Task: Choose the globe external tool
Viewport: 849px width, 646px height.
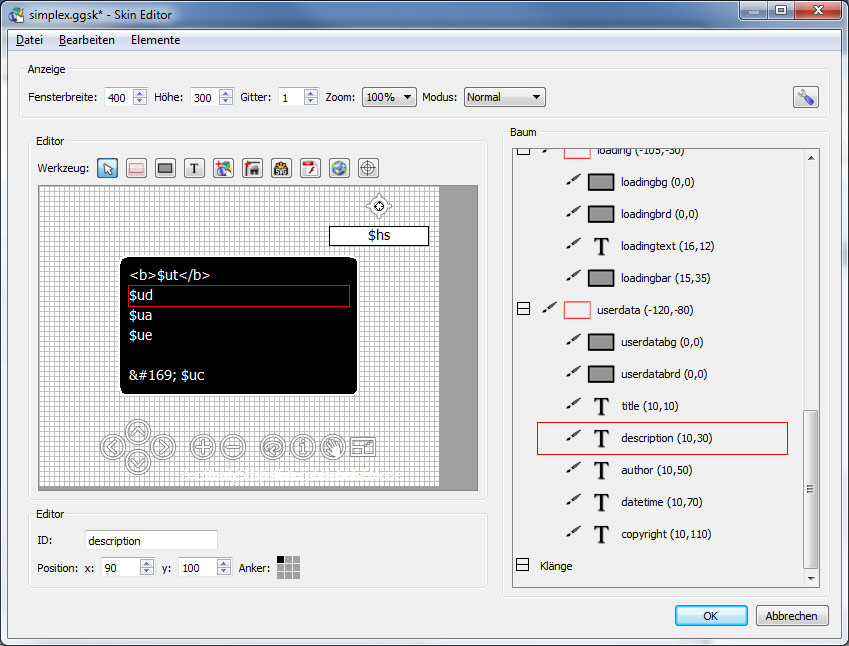Action: point(340,168)
